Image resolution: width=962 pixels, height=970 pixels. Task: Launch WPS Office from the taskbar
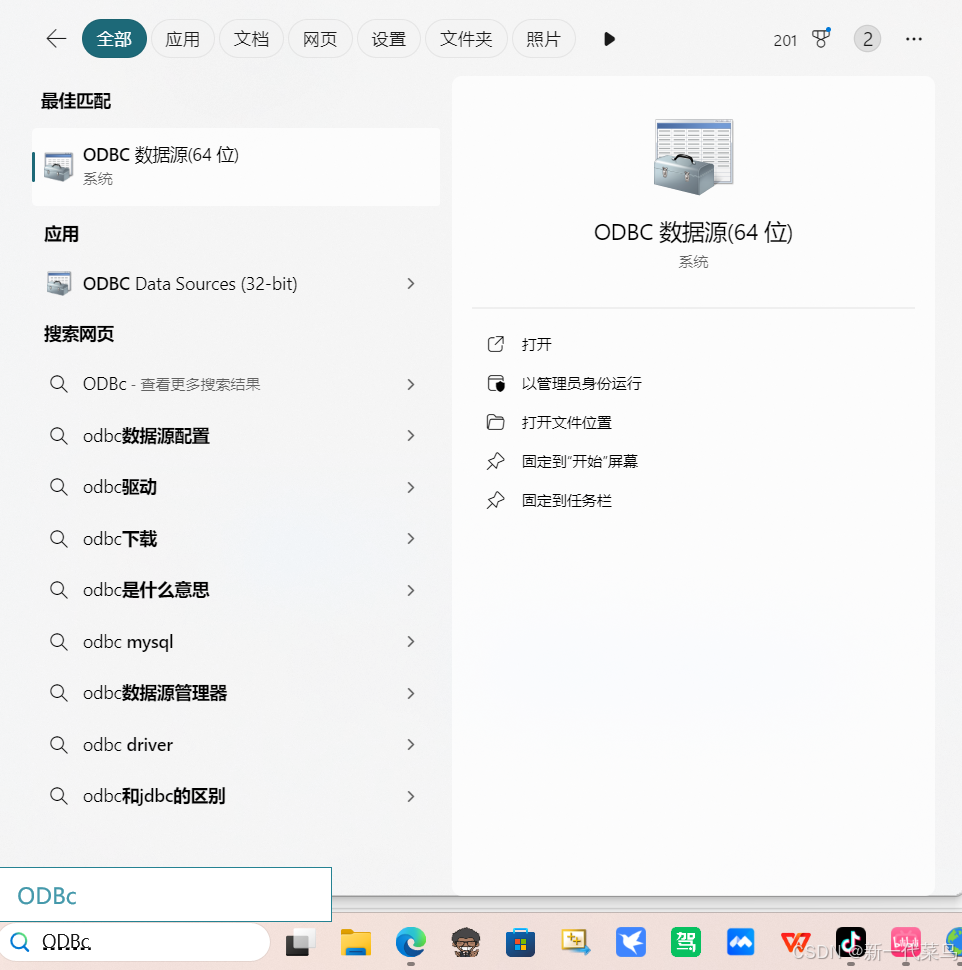pos(795,941)
